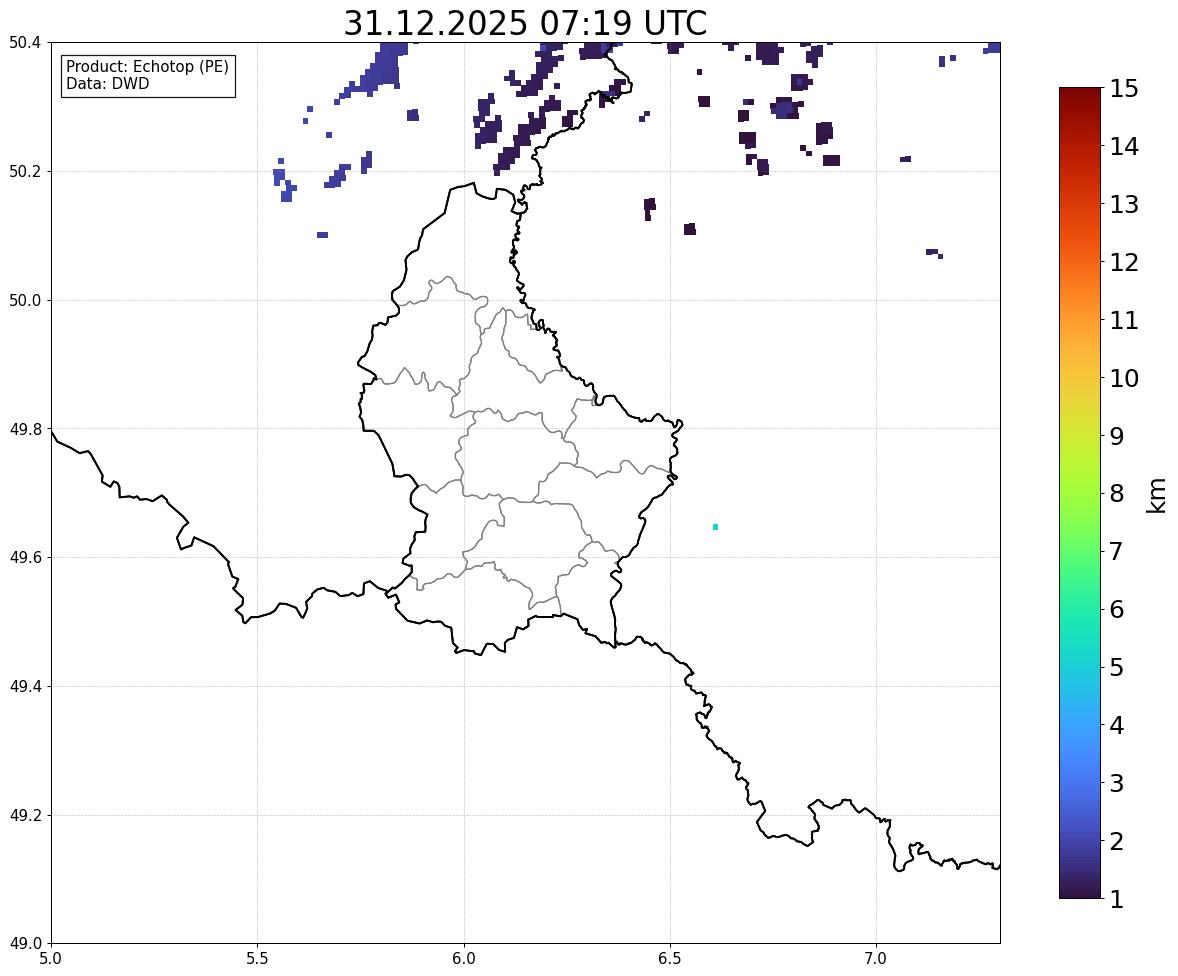Click colorbar tick label 6
Screen dimensions: 1178x976
[1117, 609]
